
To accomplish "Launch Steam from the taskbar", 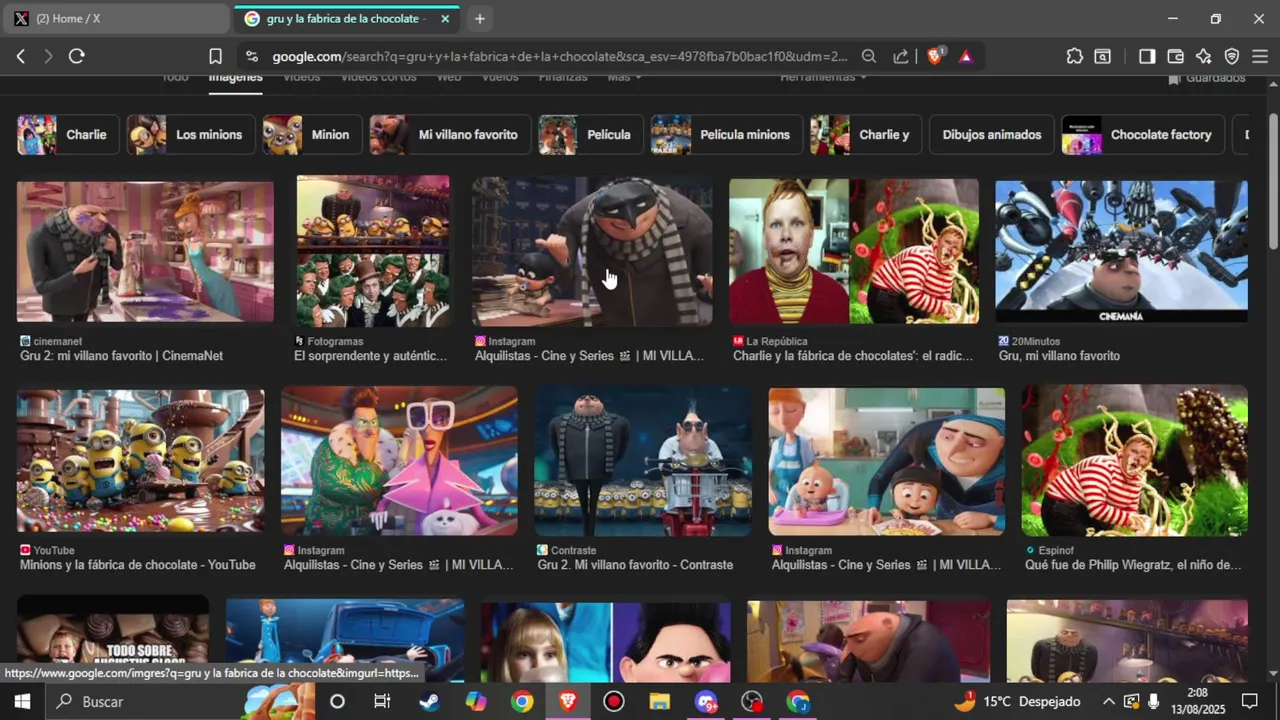I will [x=428, y=701].
